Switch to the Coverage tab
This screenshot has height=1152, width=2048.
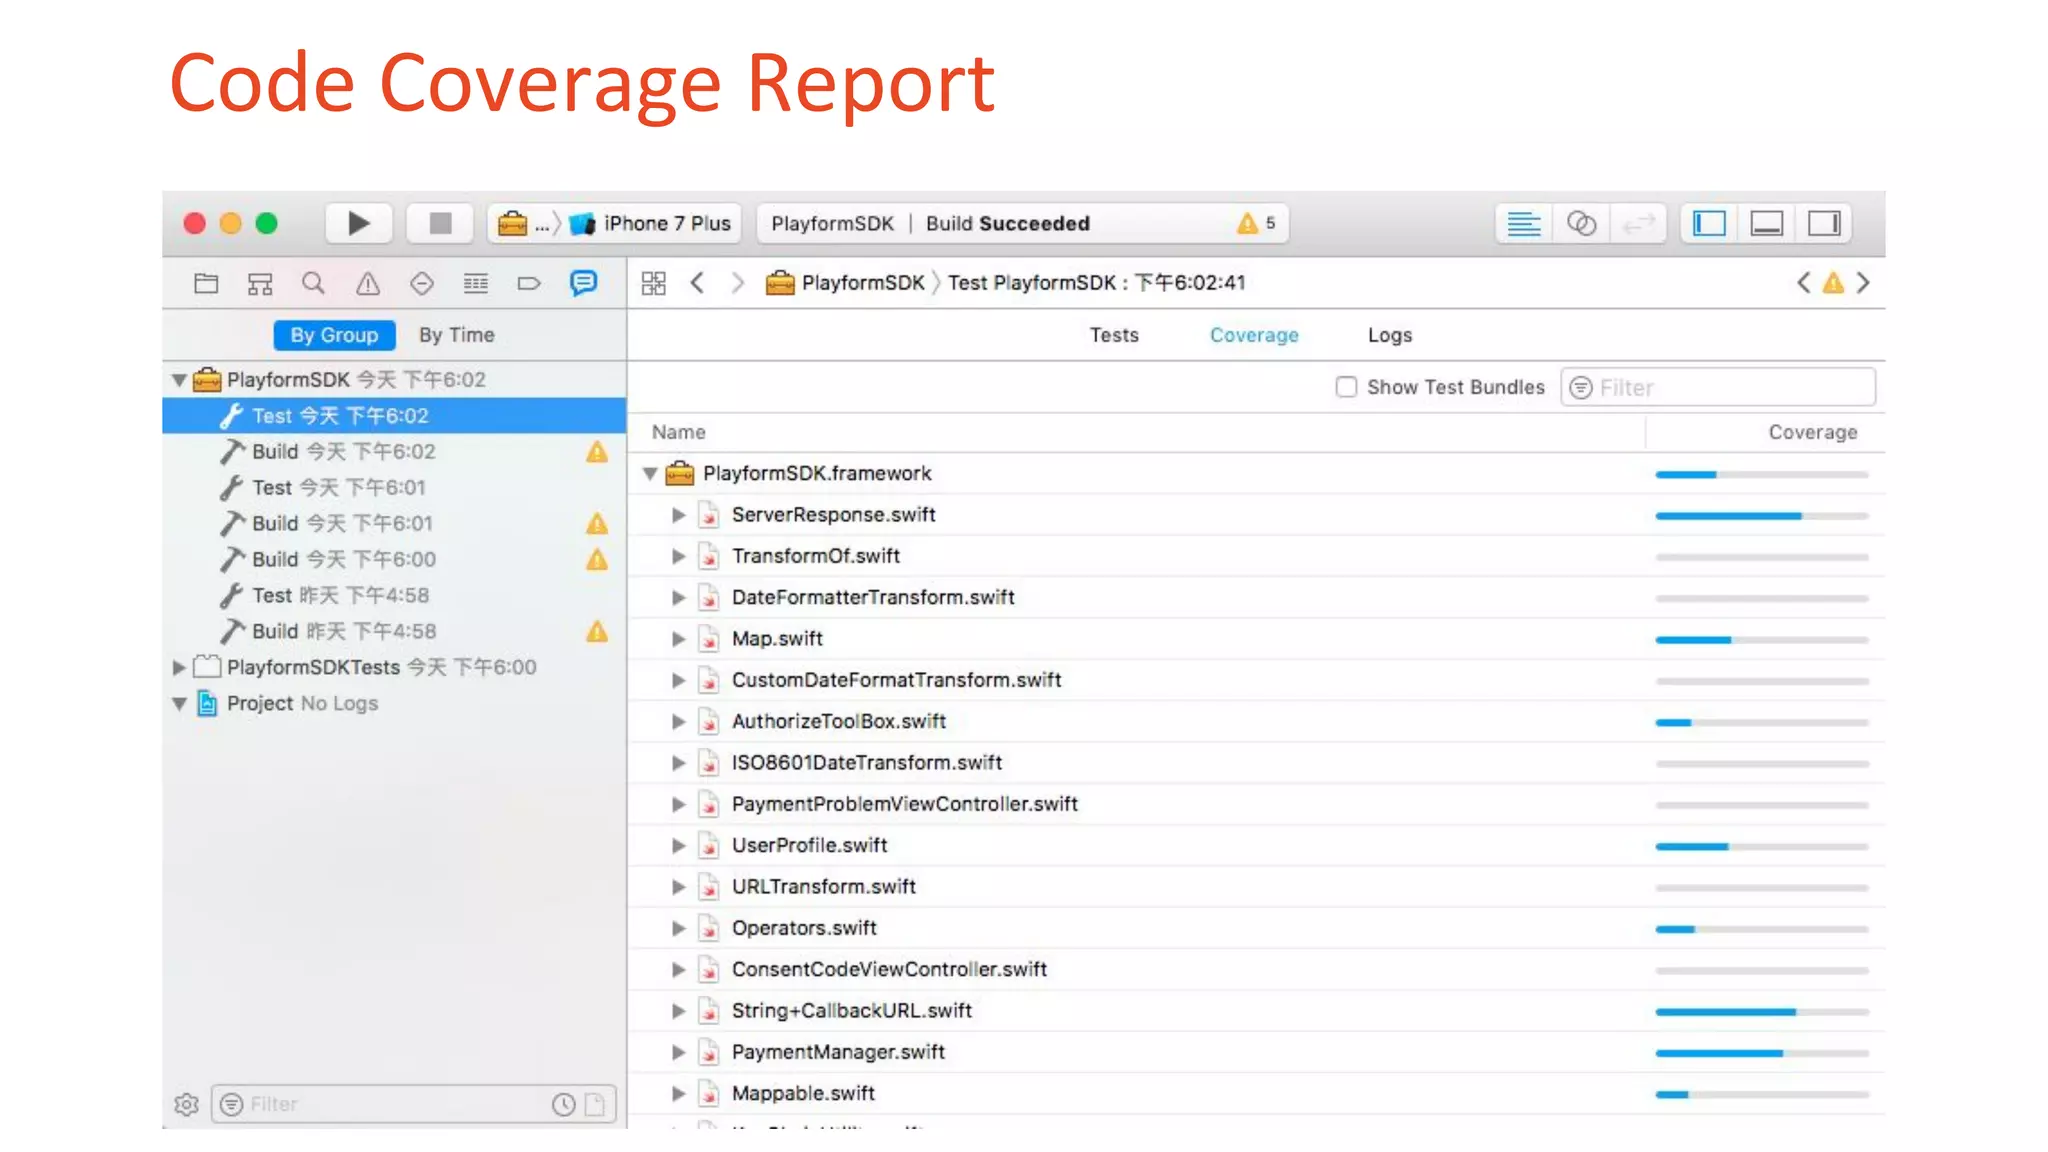(x=1254, y=335)
